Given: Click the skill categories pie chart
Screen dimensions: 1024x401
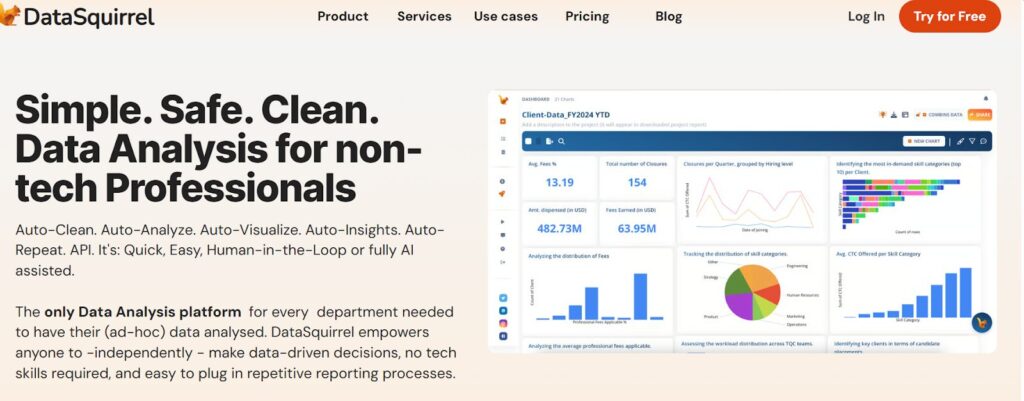Looking at the screenshot, I should click(x=751, y=292).
